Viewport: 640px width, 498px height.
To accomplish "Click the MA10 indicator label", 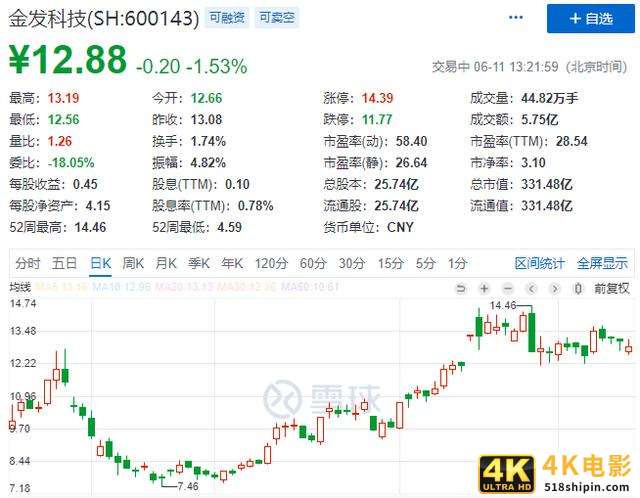I will click(122, 287).
